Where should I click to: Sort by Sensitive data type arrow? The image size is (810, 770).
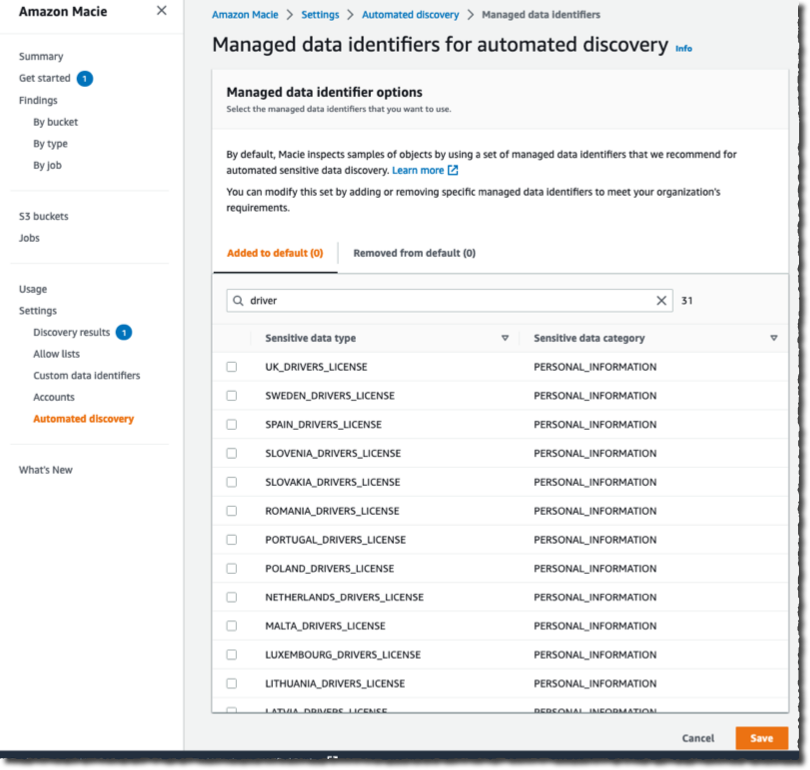(505, 338)
